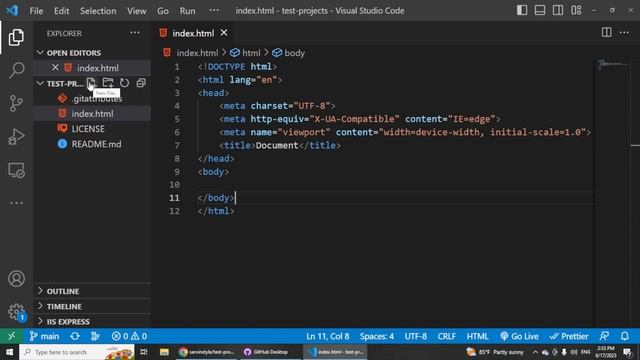The image size is (640, 360).
Task: Open the File menu
Action: click(36, 11)
